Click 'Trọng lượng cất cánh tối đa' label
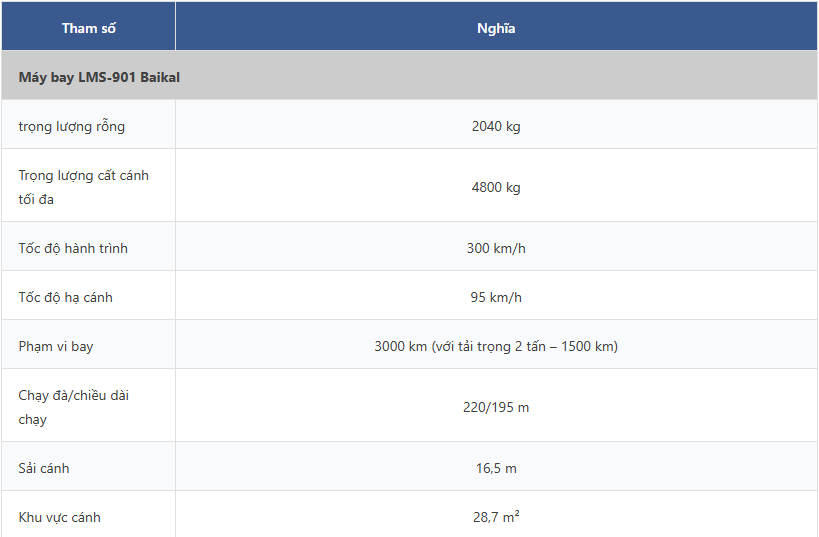Screen dimensions: 819x537 tap(83, 187)
